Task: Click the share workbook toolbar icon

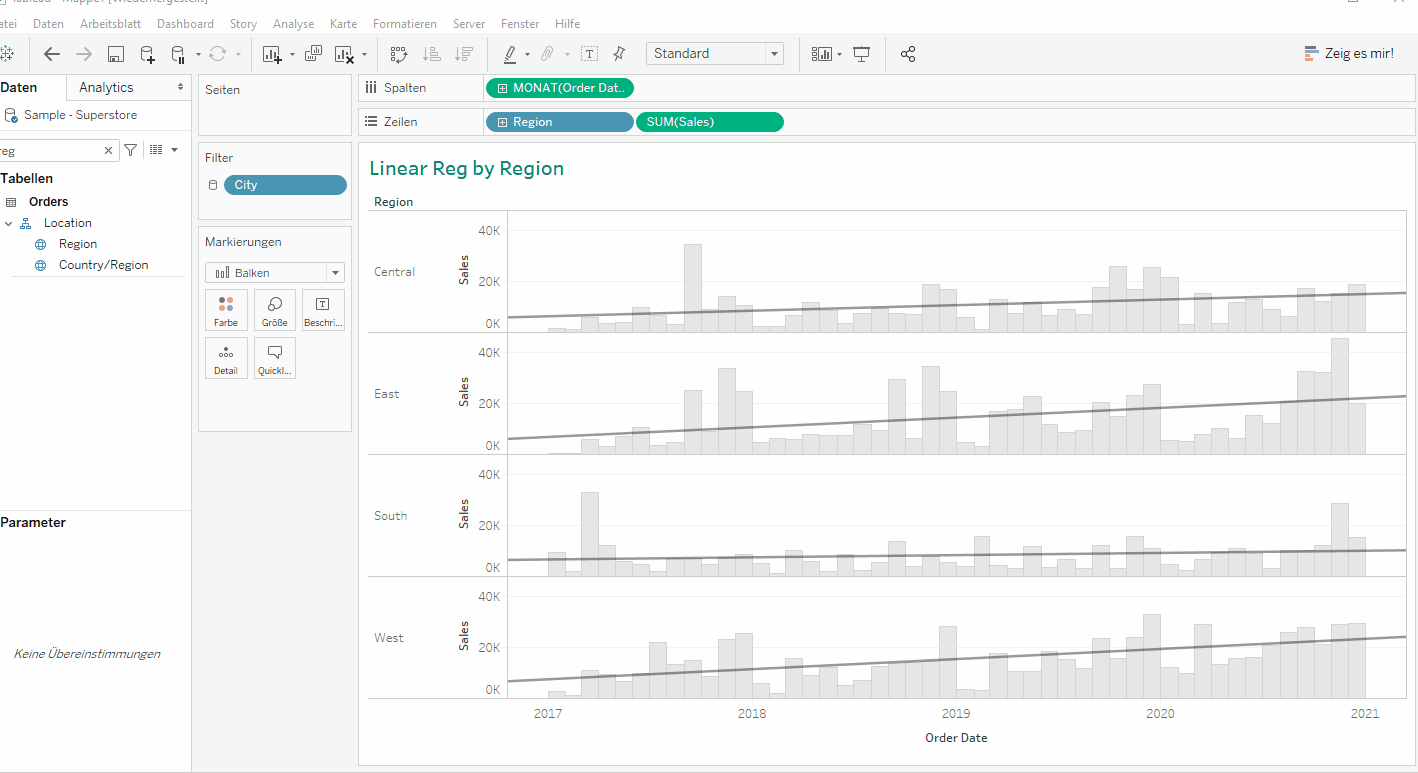Action: [x=907, y=53]
